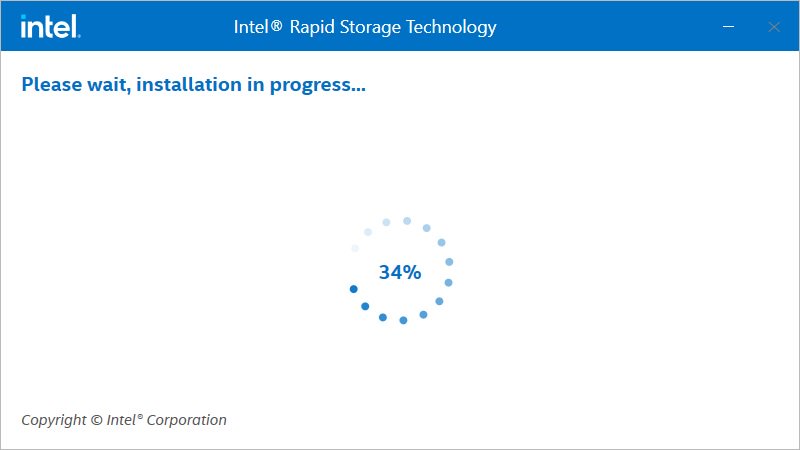Click the 34% progress percentage
Viewport: 800px width, 450px height.
400,272
